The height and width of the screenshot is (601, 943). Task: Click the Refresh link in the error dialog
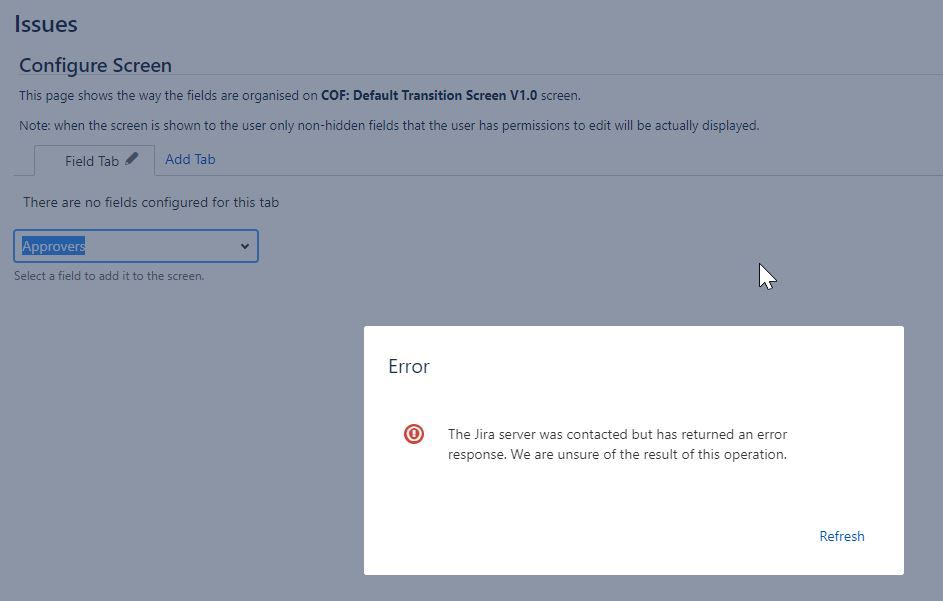(x=841, y=536)
